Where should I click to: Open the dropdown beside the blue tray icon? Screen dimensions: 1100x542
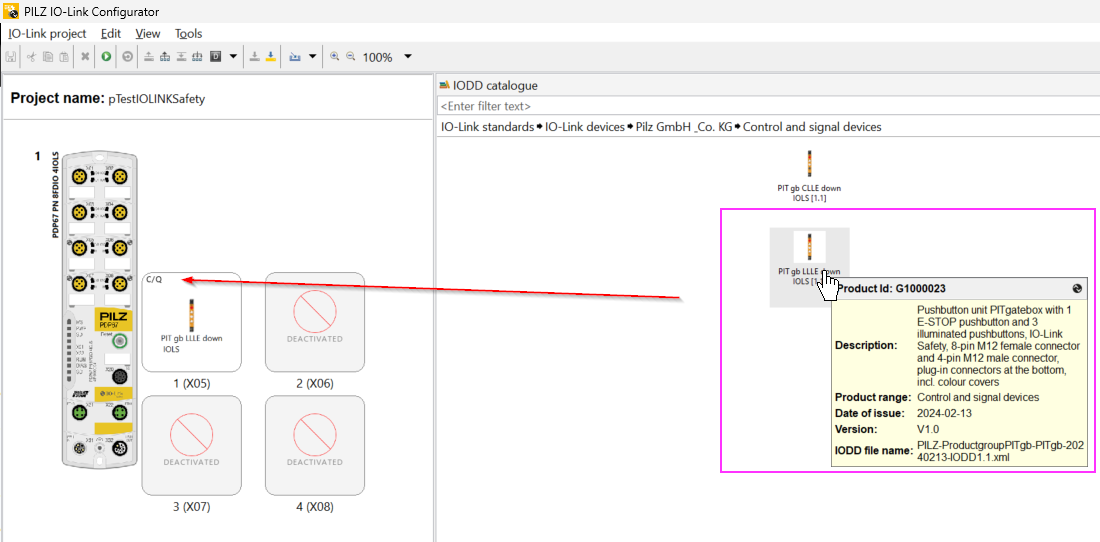coord(313,57)
